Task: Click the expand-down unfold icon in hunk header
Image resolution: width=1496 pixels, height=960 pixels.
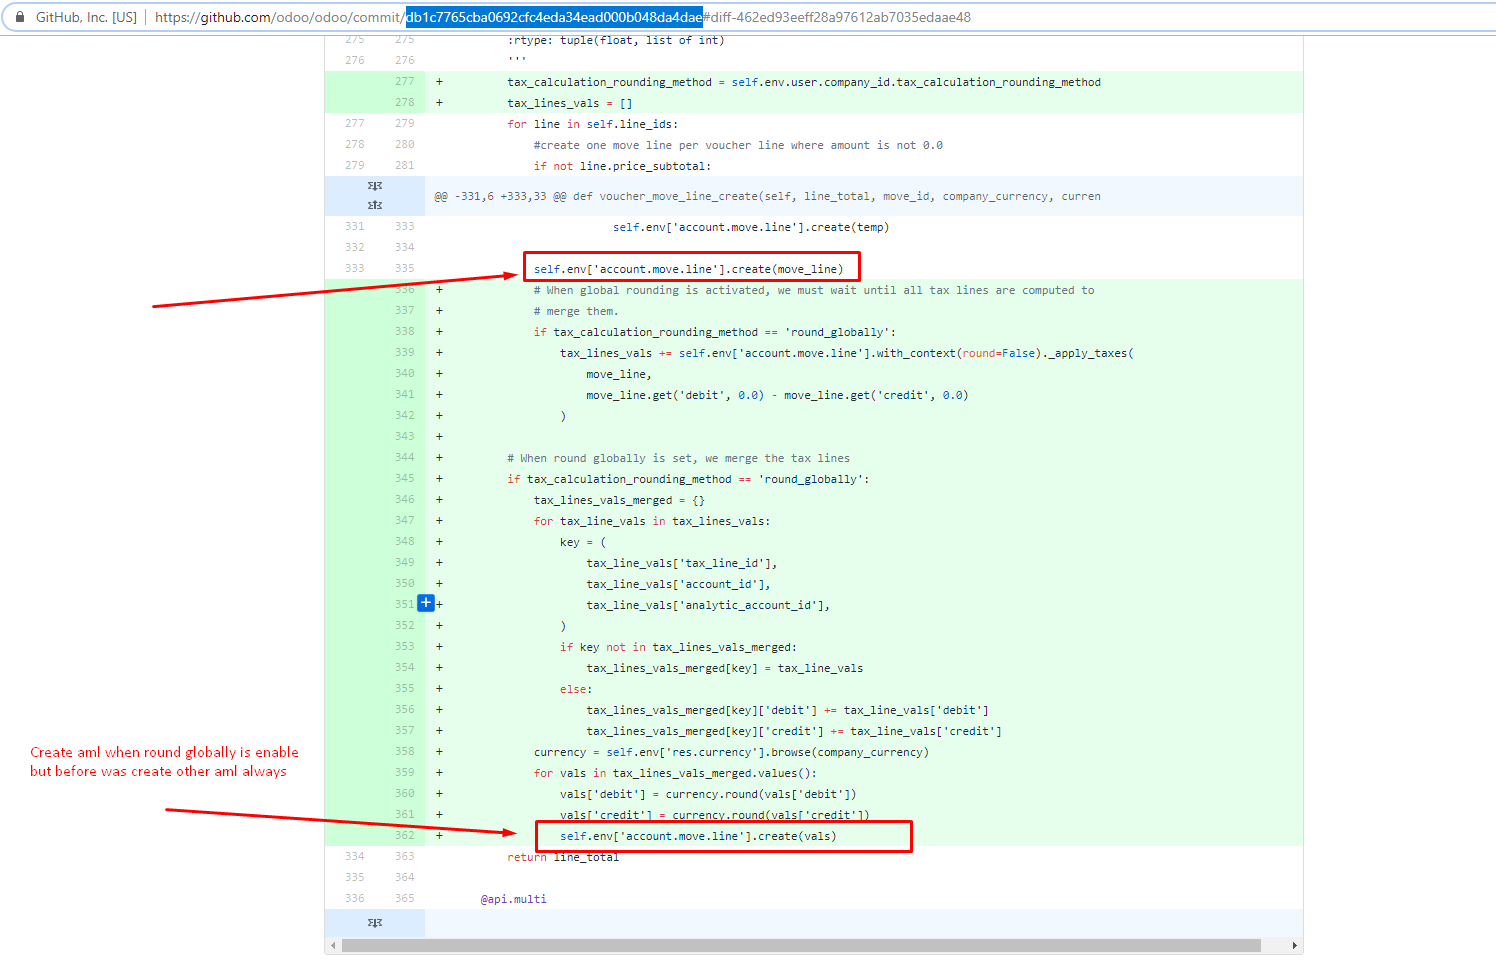Action: point(374,185)
